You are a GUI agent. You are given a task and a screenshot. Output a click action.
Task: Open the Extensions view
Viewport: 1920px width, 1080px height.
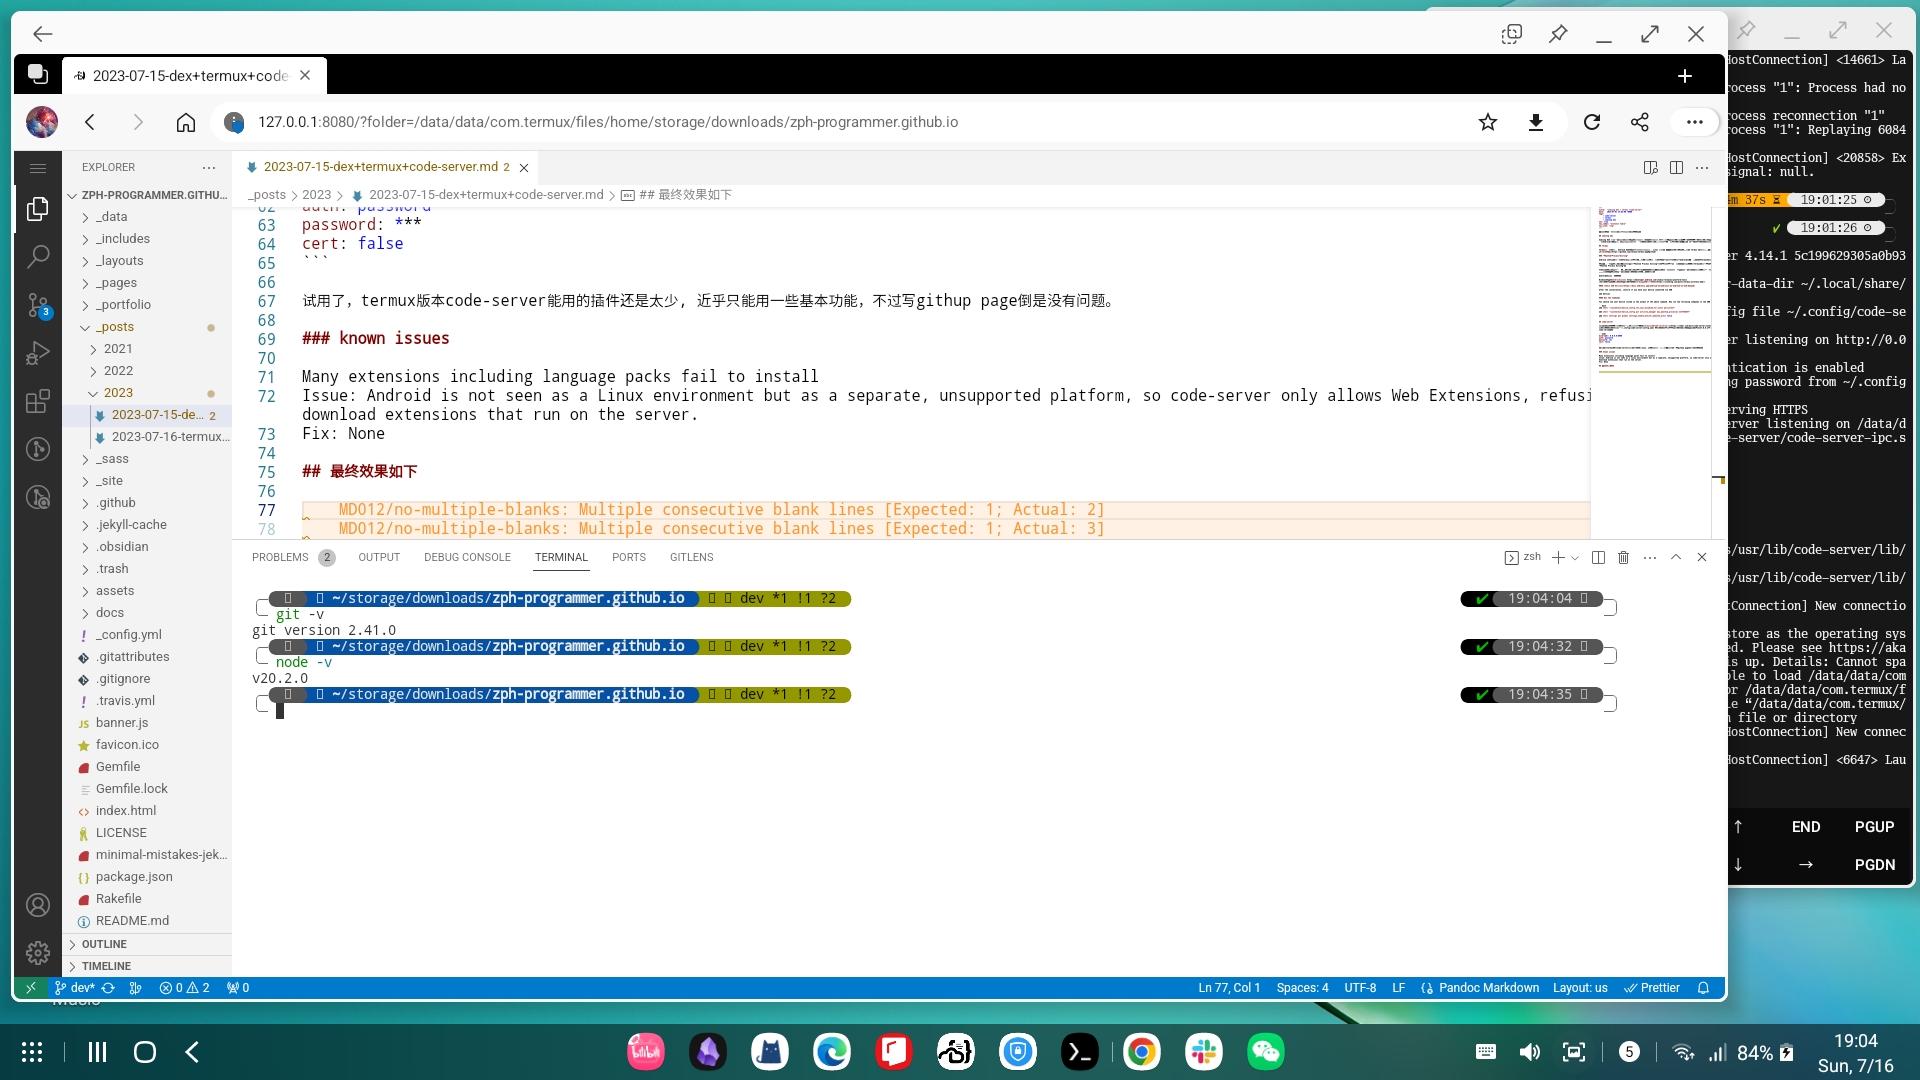(x=38, y=401)
